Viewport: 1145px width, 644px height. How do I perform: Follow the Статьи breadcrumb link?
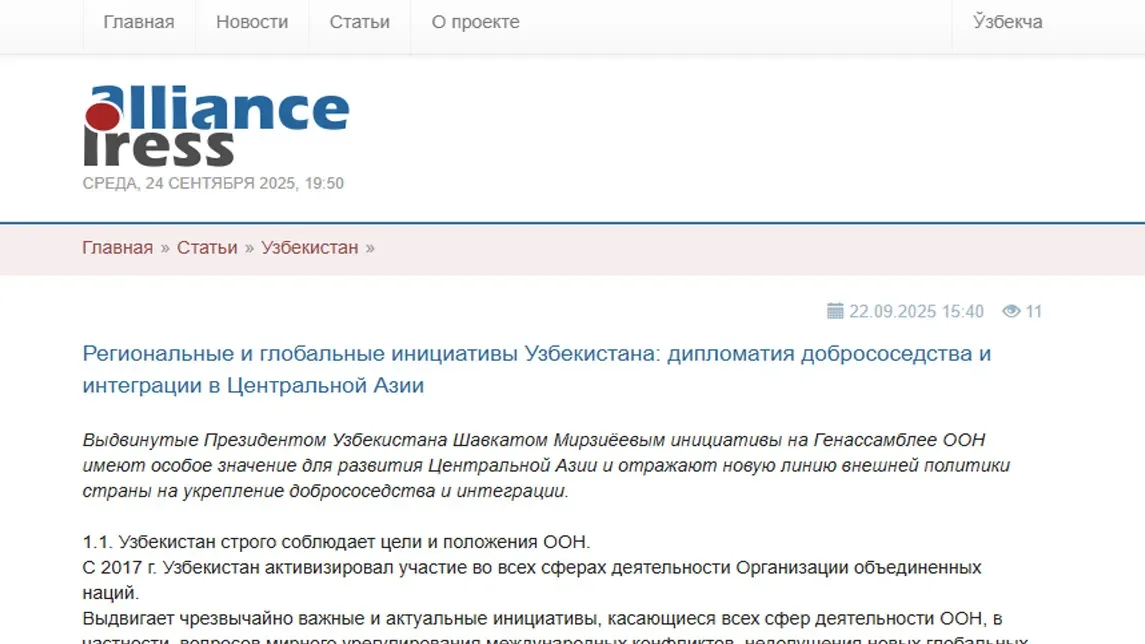pos(207,248)
